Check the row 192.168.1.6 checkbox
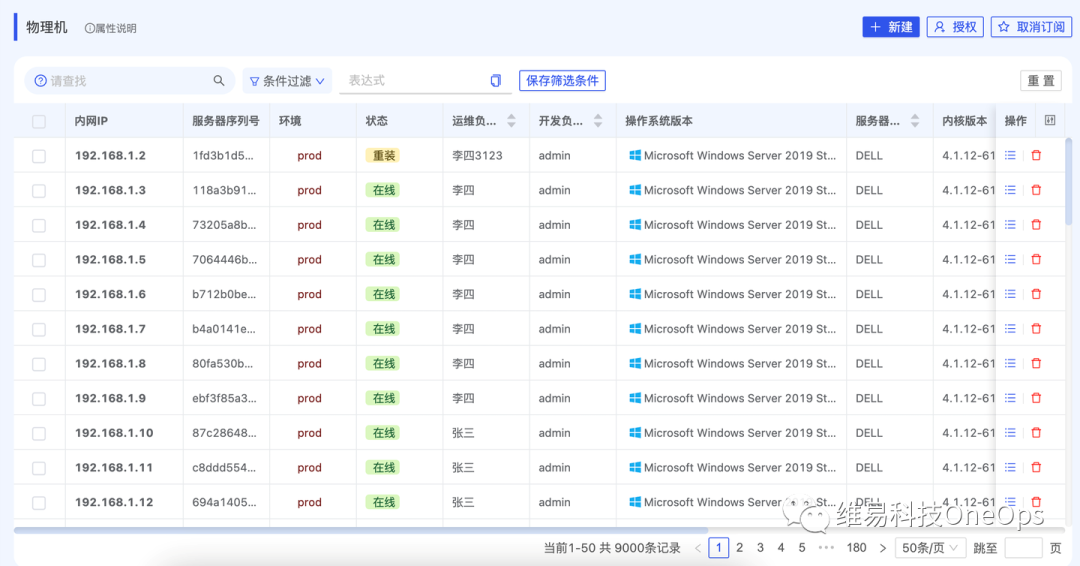The height and width of the screenshot is (566, 1080). pyautogui.click(x=39, y=295)
